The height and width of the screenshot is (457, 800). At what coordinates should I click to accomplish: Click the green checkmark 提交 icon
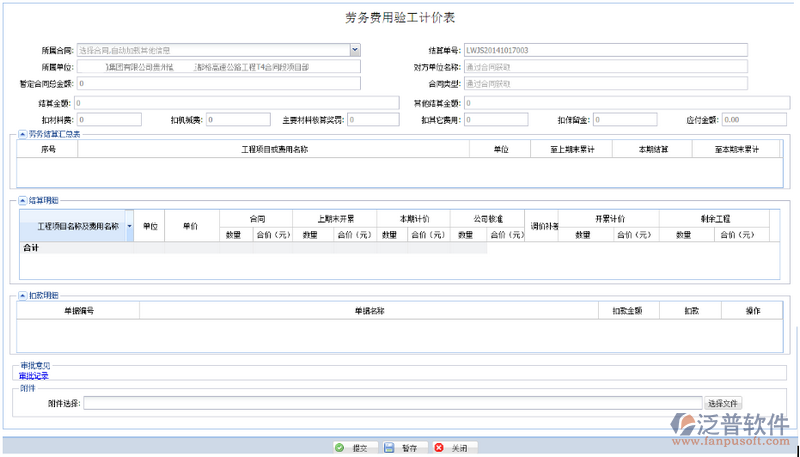(340, 448)
